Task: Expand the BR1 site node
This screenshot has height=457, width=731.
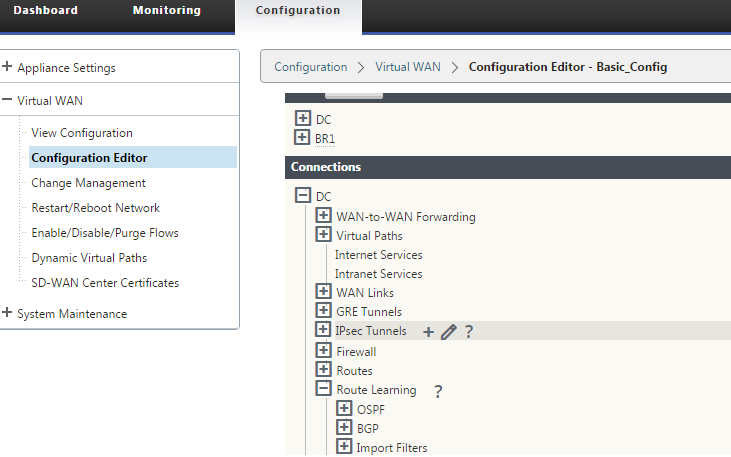Action: pos(302,137)
